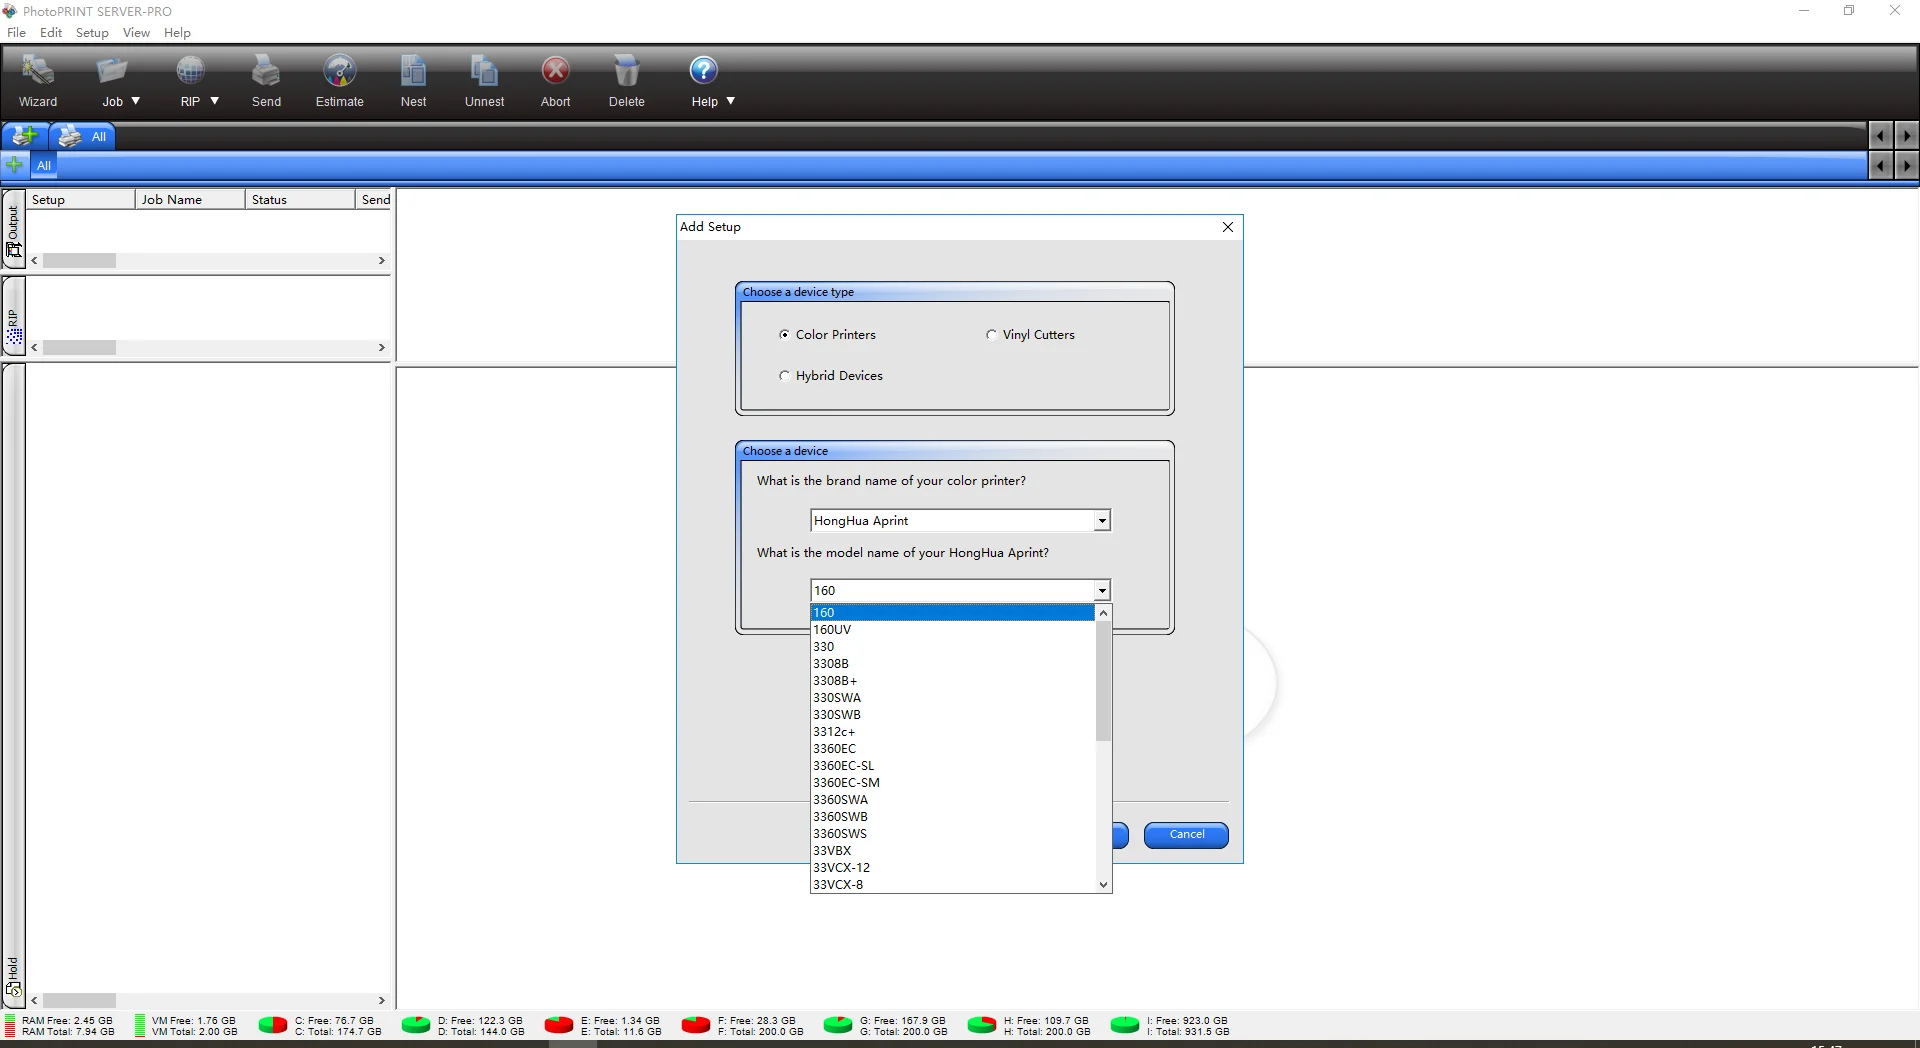Choose model 3312c+ from the list

(x=953, y=732)
